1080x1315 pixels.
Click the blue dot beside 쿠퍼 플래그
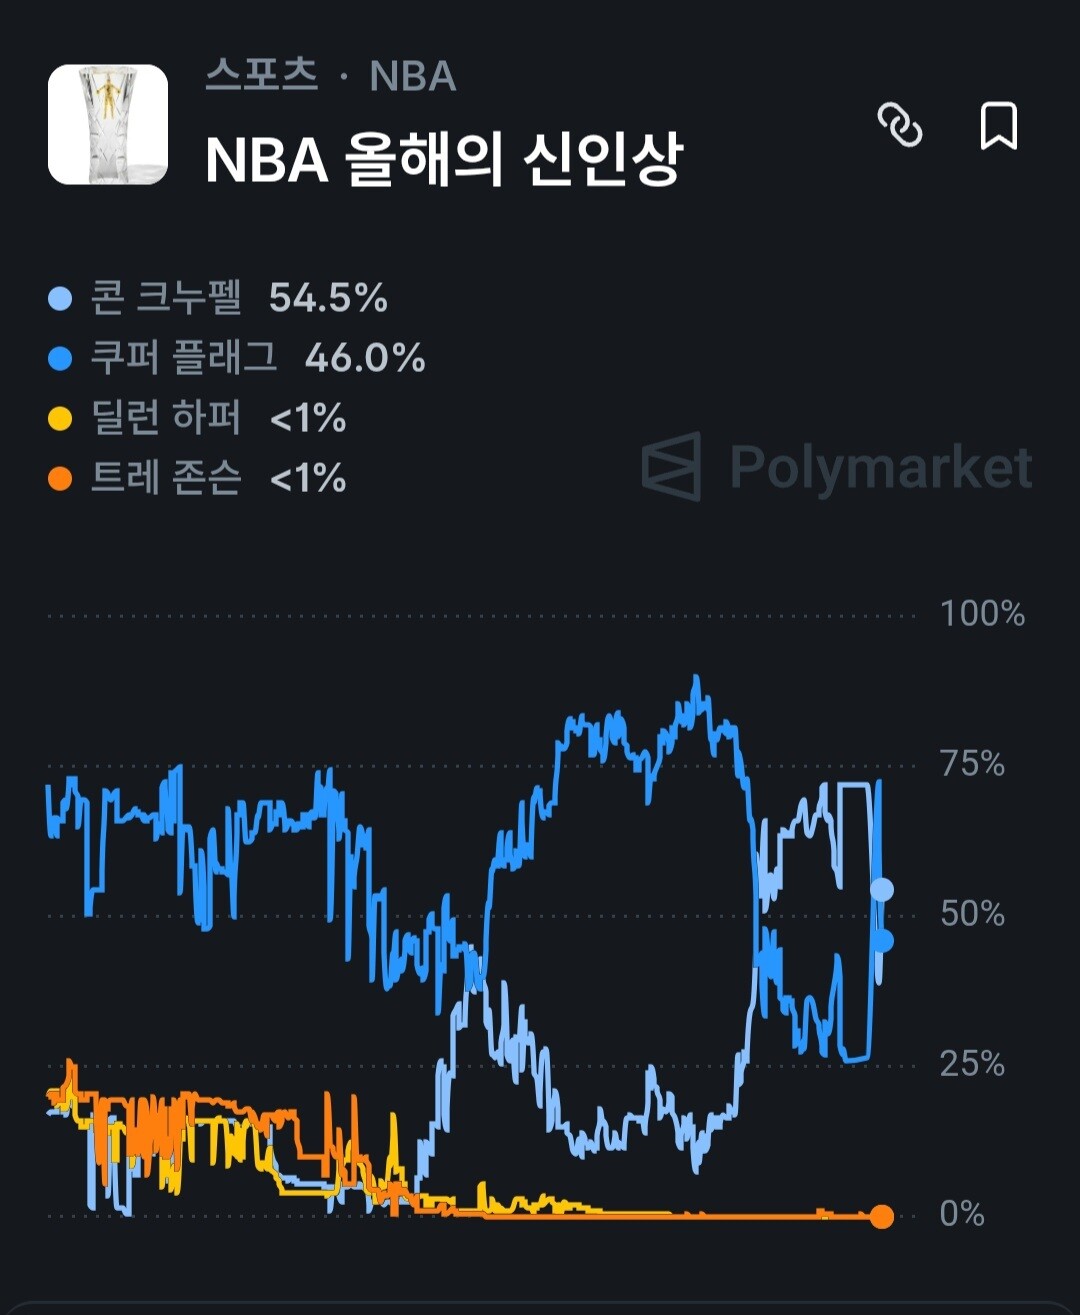point(61,359)
